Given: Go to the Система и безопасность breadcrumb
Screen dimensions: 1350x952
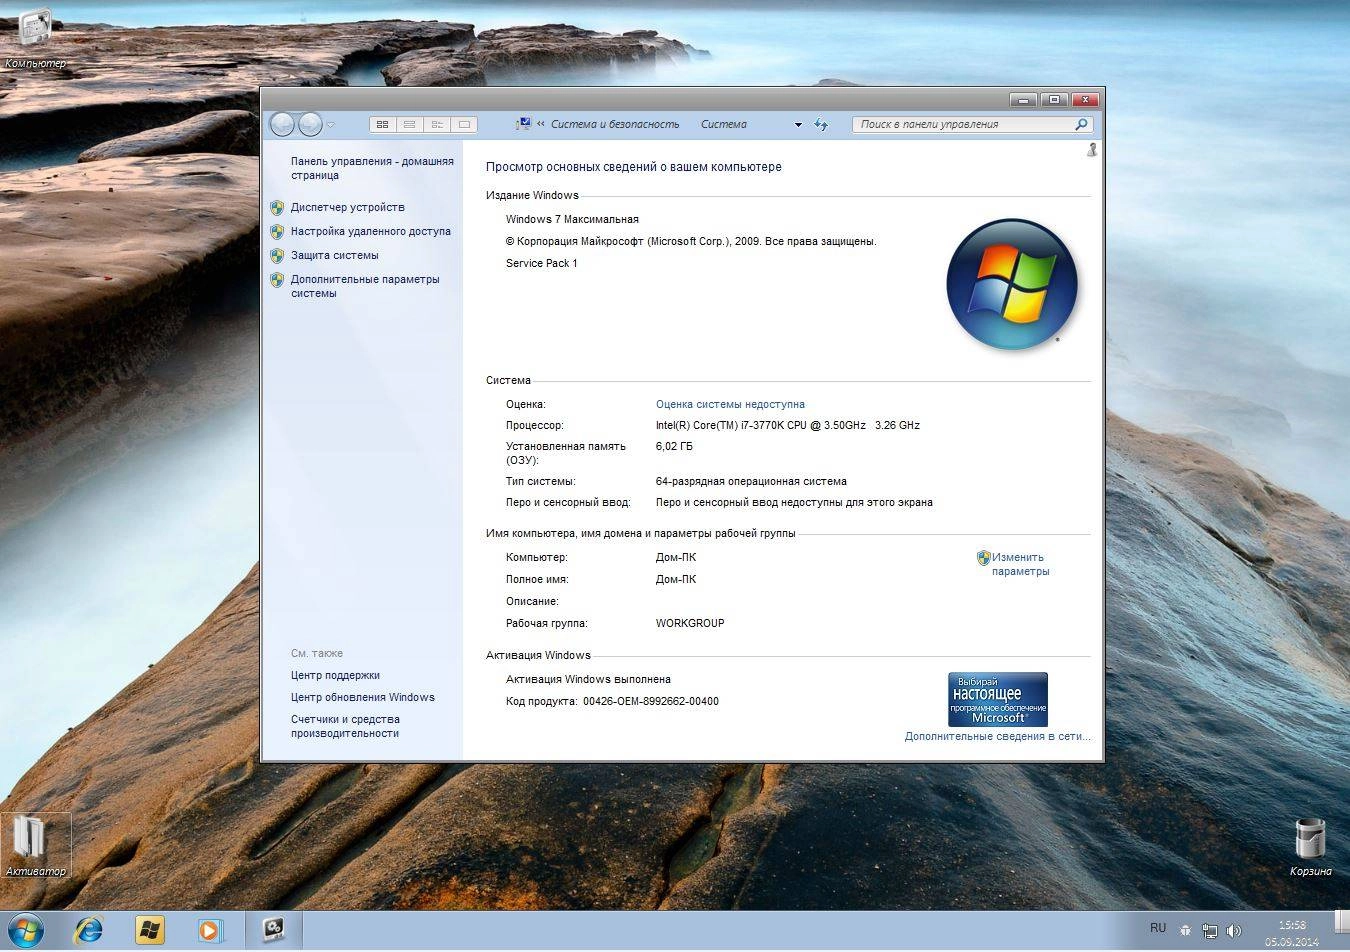Looking at the screenshot, I should click(615, 124).
